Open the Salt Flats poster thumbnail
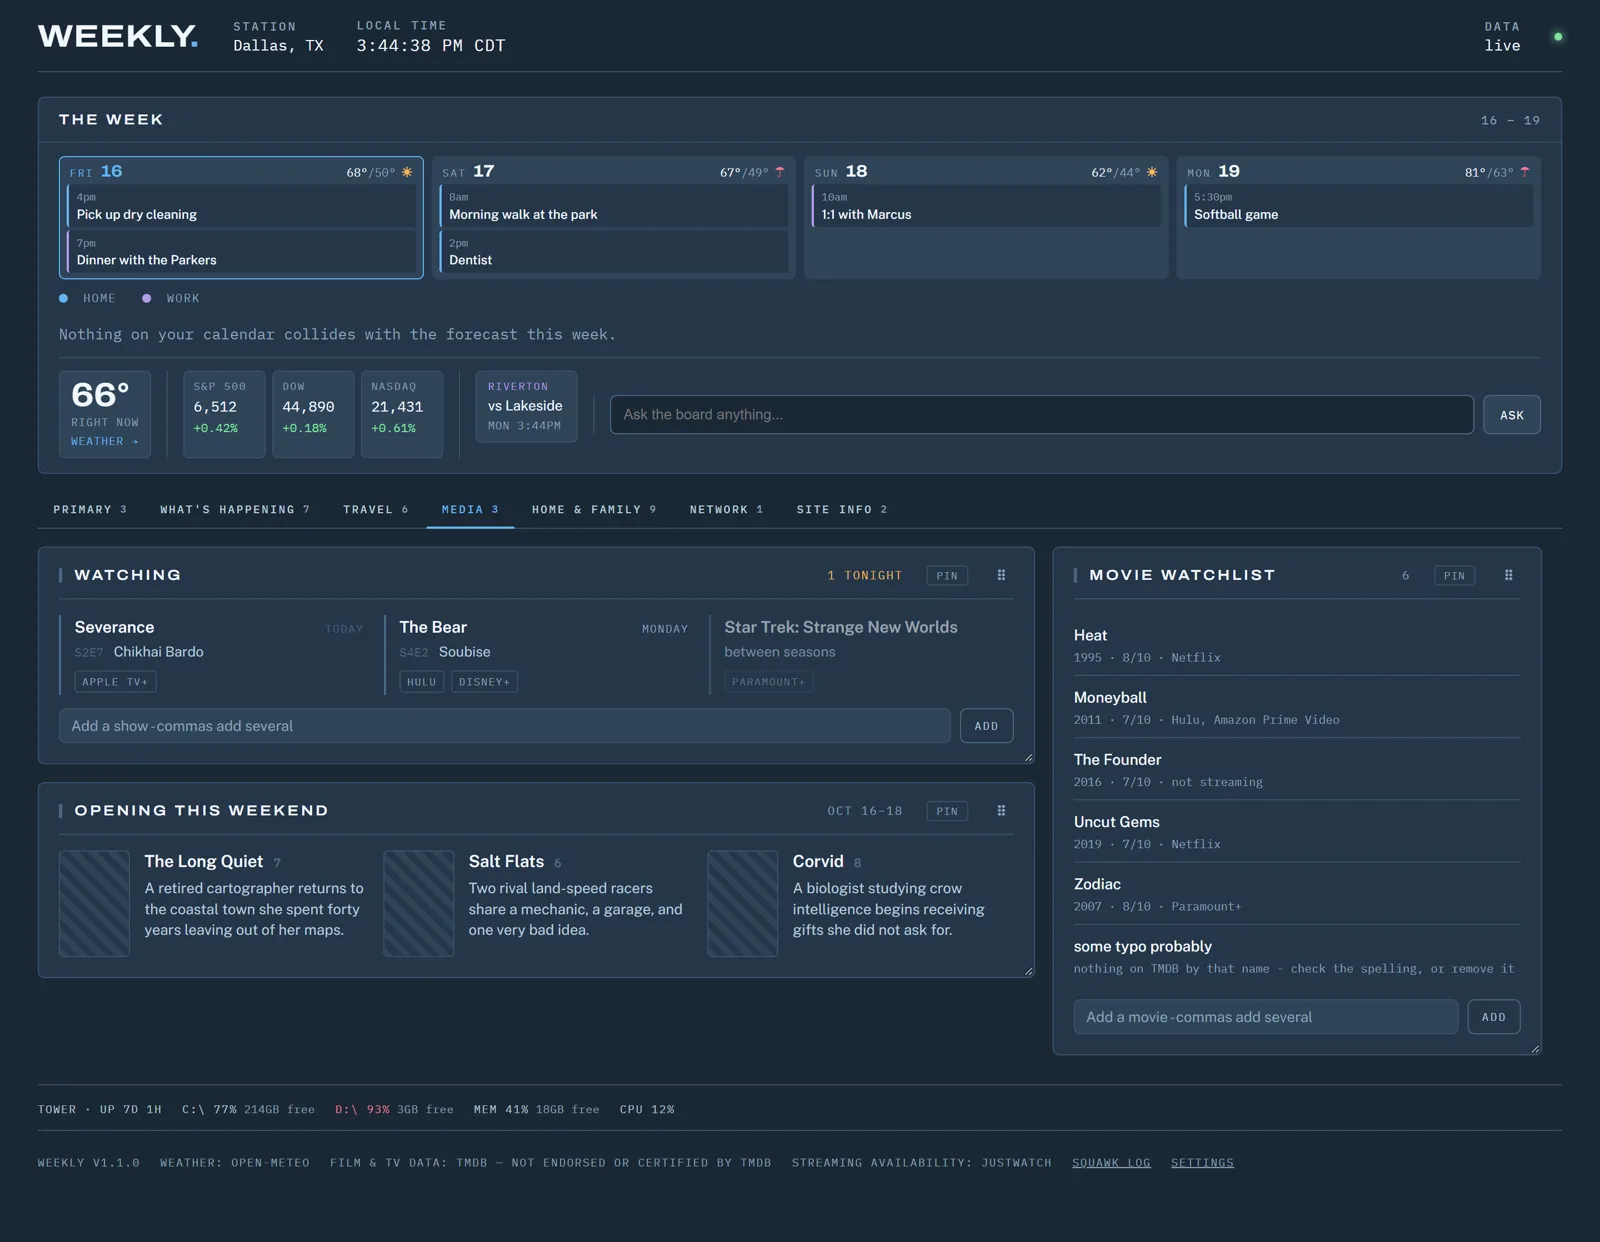Image resolution: width=1600 pixels, height=1242 pixels. point(419,904)
